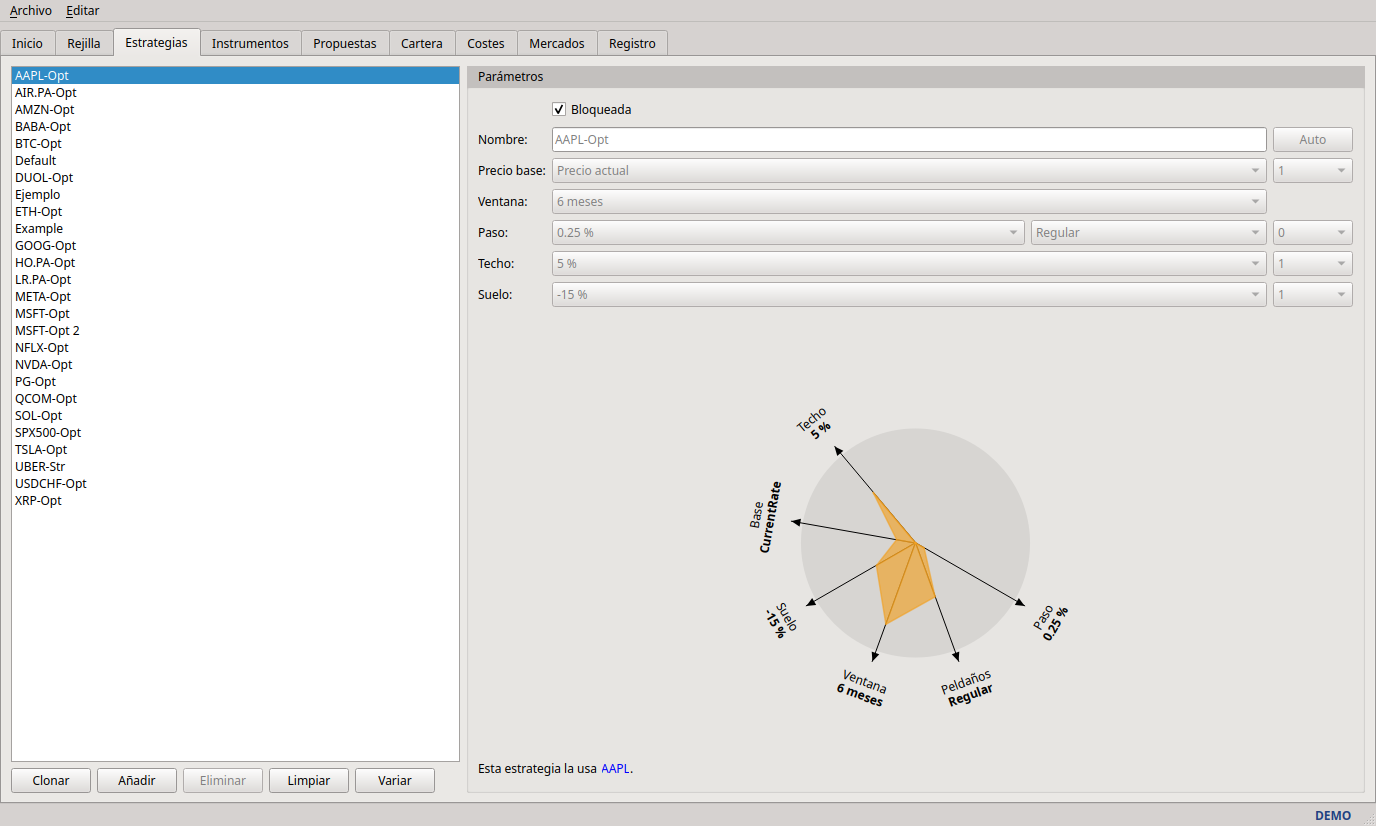This screenshot has width=1376, height=826.
Task: Select the AMZN-Opt strategy
Action: coord(235,109)
